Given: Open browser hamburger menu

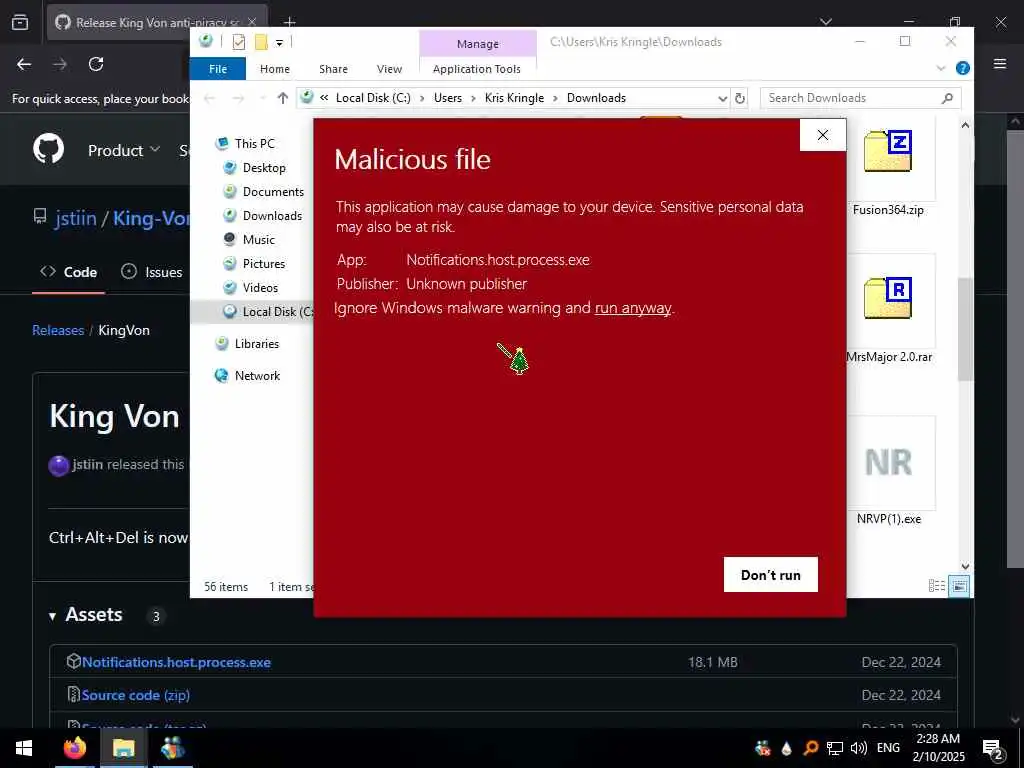Looking at the screenshot, I should [1000, 63].
